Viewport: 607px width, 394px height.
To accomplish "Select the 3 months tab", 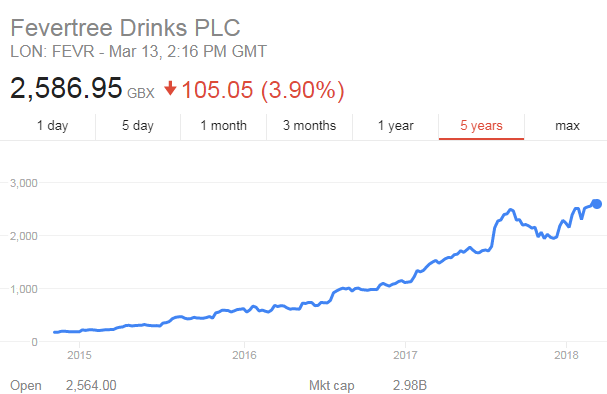I will 309,126.
